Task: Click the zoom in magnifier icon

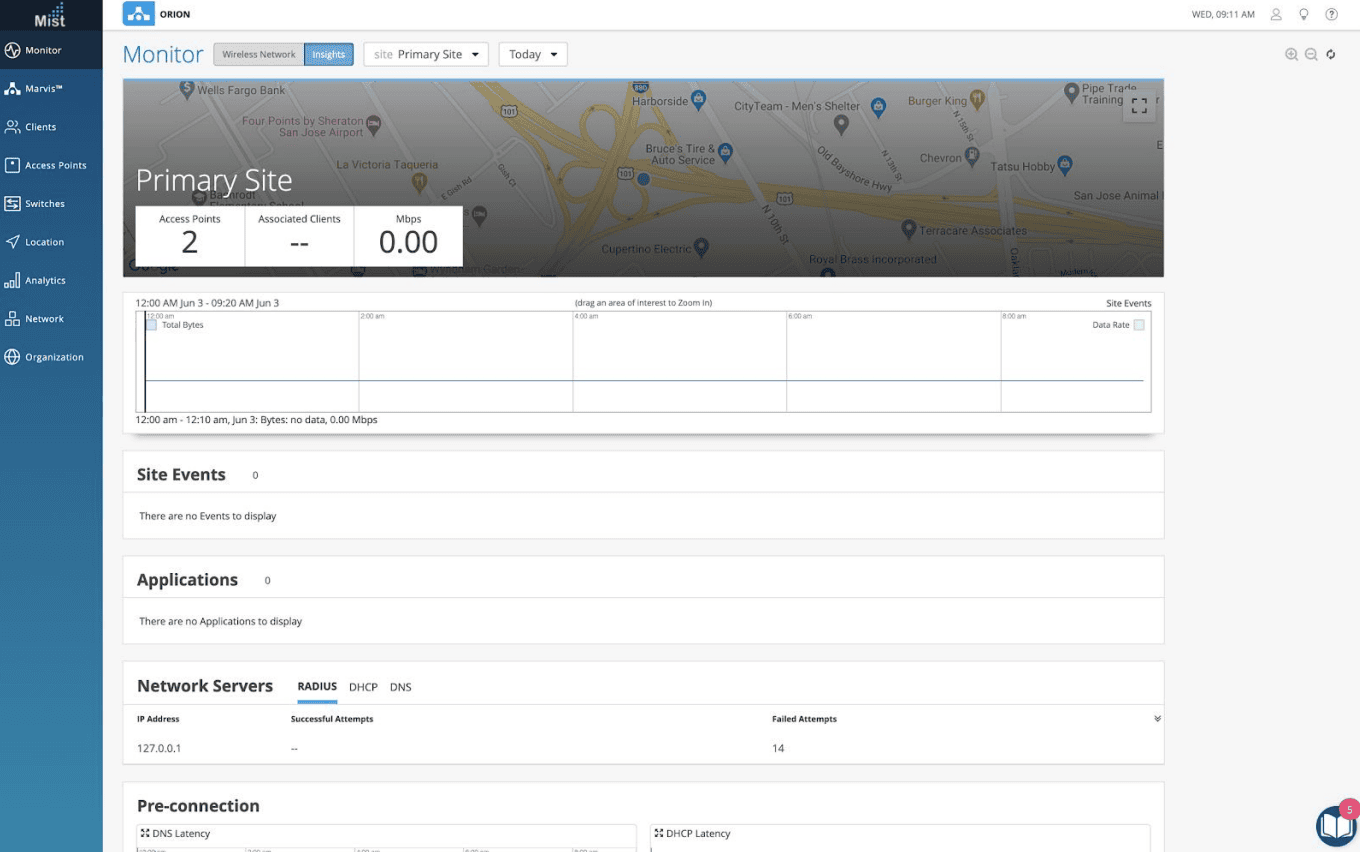Action: (1291, 55)
